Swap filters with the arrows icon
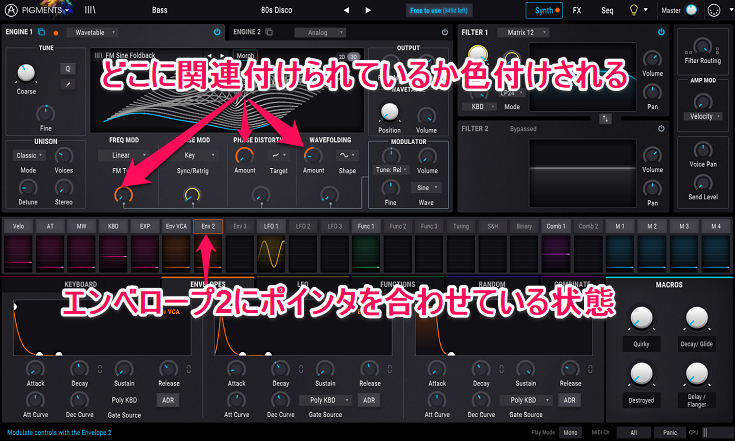Image resolution: width=735 pixels, height=441 pixels. point(605,119)
